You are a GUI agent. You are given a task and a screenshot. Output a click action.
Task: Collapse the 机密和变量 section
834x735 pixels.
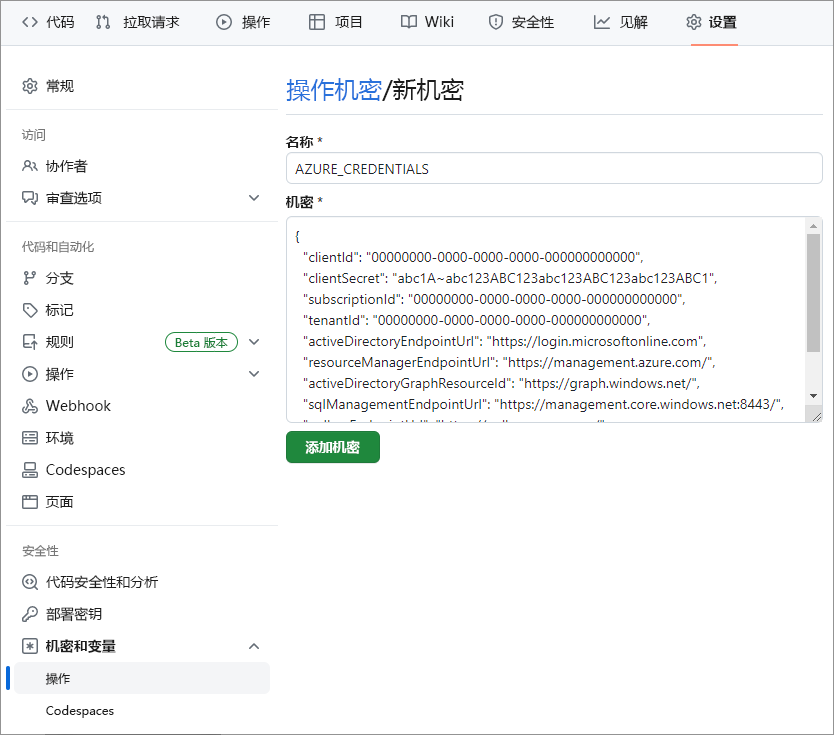(x=254, y=646)
